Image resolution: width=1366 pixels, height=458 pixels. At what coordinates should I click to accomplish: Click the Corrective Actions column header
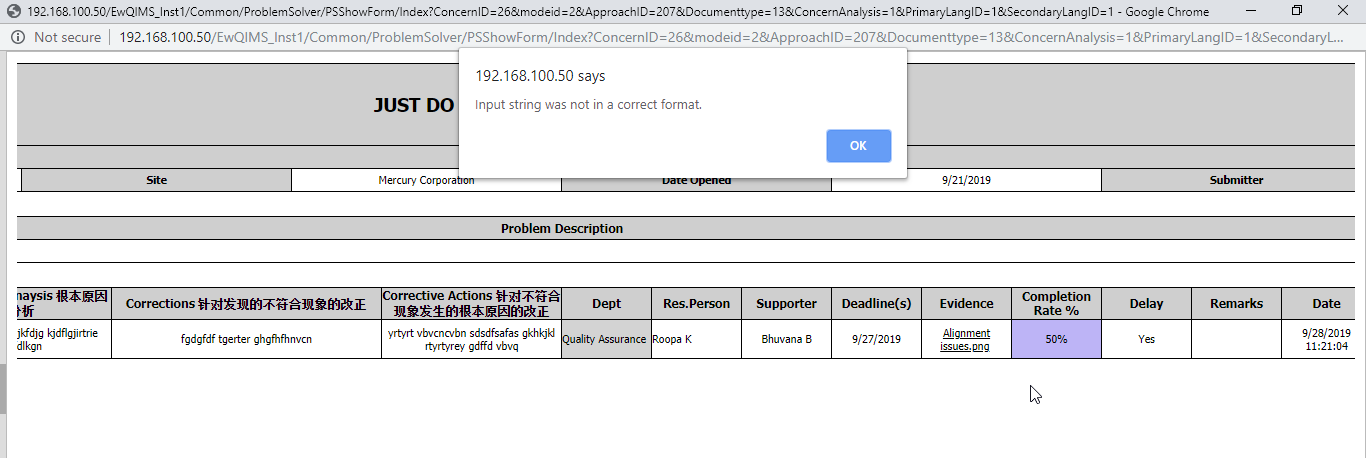pyautogui.click(x=471, y=304)
